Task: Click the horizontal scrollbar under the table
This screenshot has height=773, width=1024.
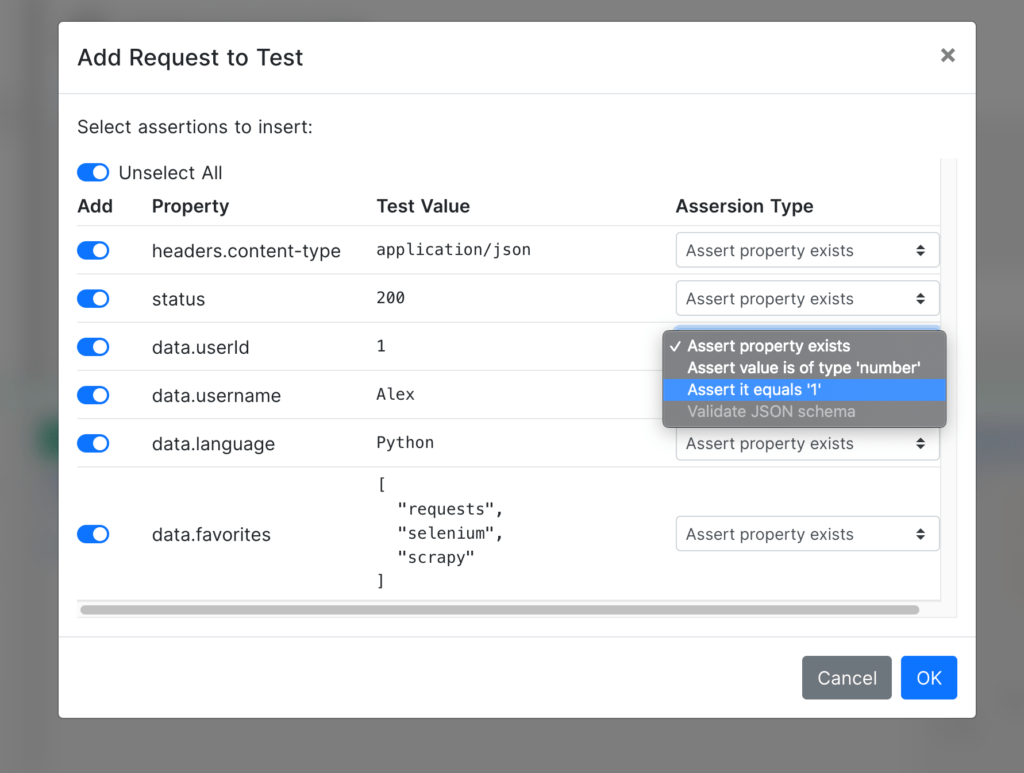Action: 499,609
